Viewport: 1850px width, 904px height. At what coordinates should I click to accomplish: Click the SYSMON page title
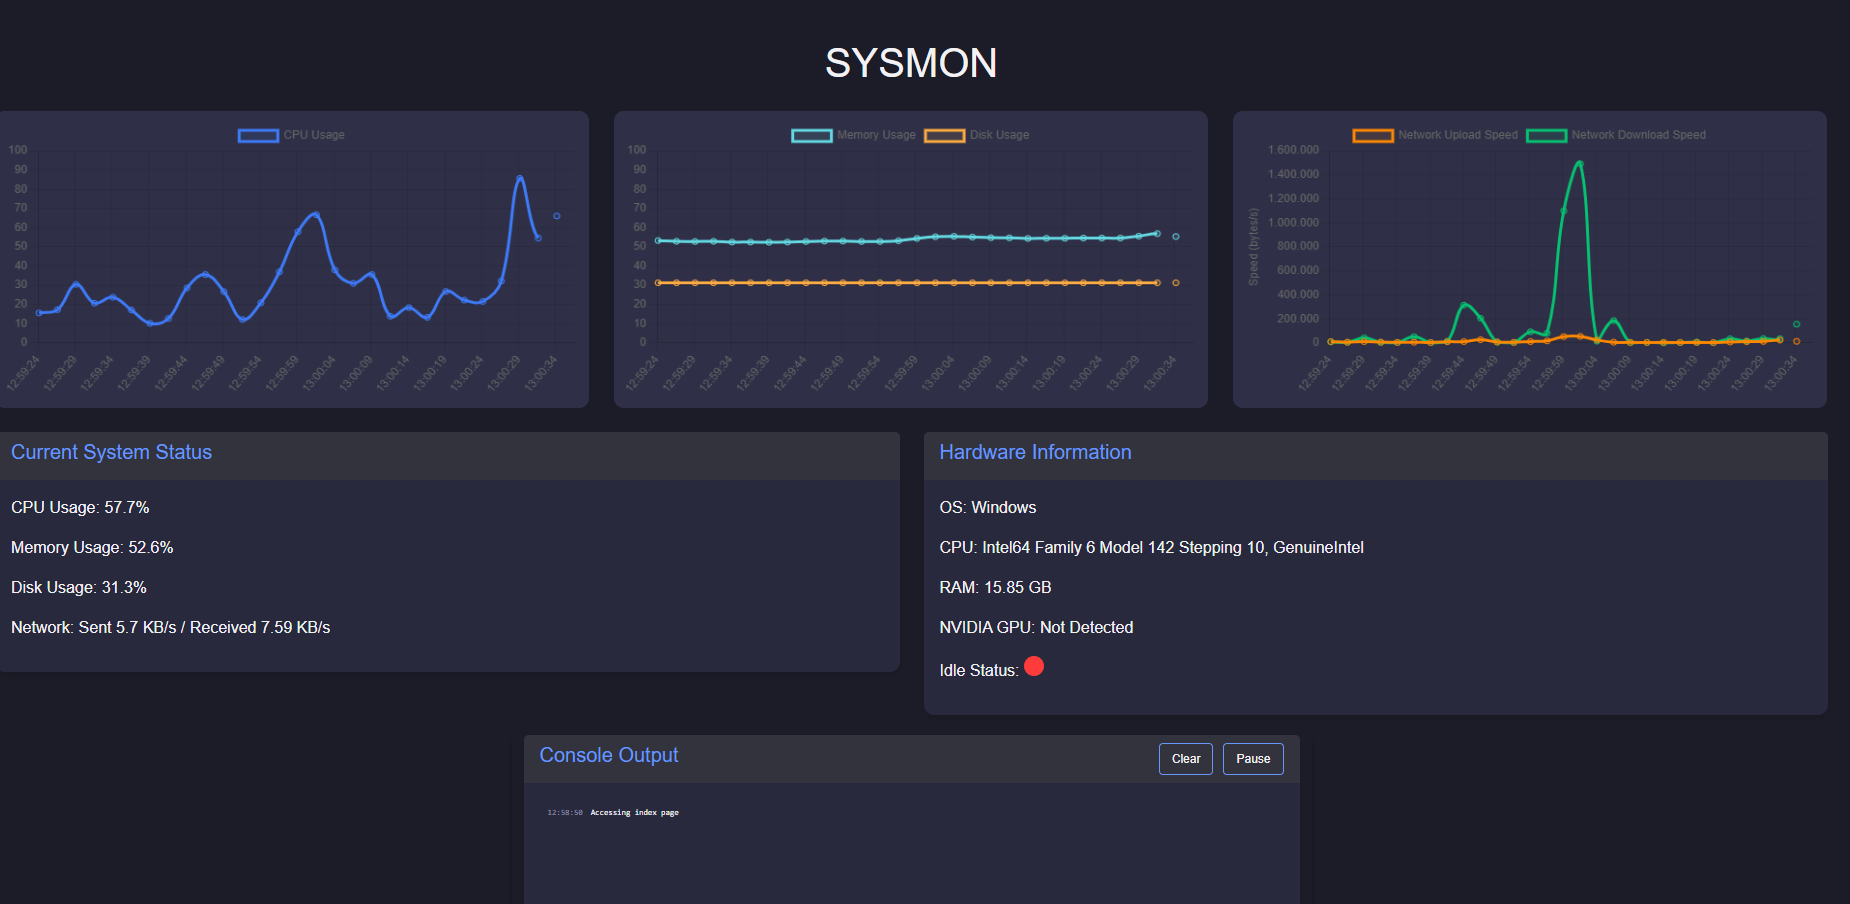click(911, 63)
